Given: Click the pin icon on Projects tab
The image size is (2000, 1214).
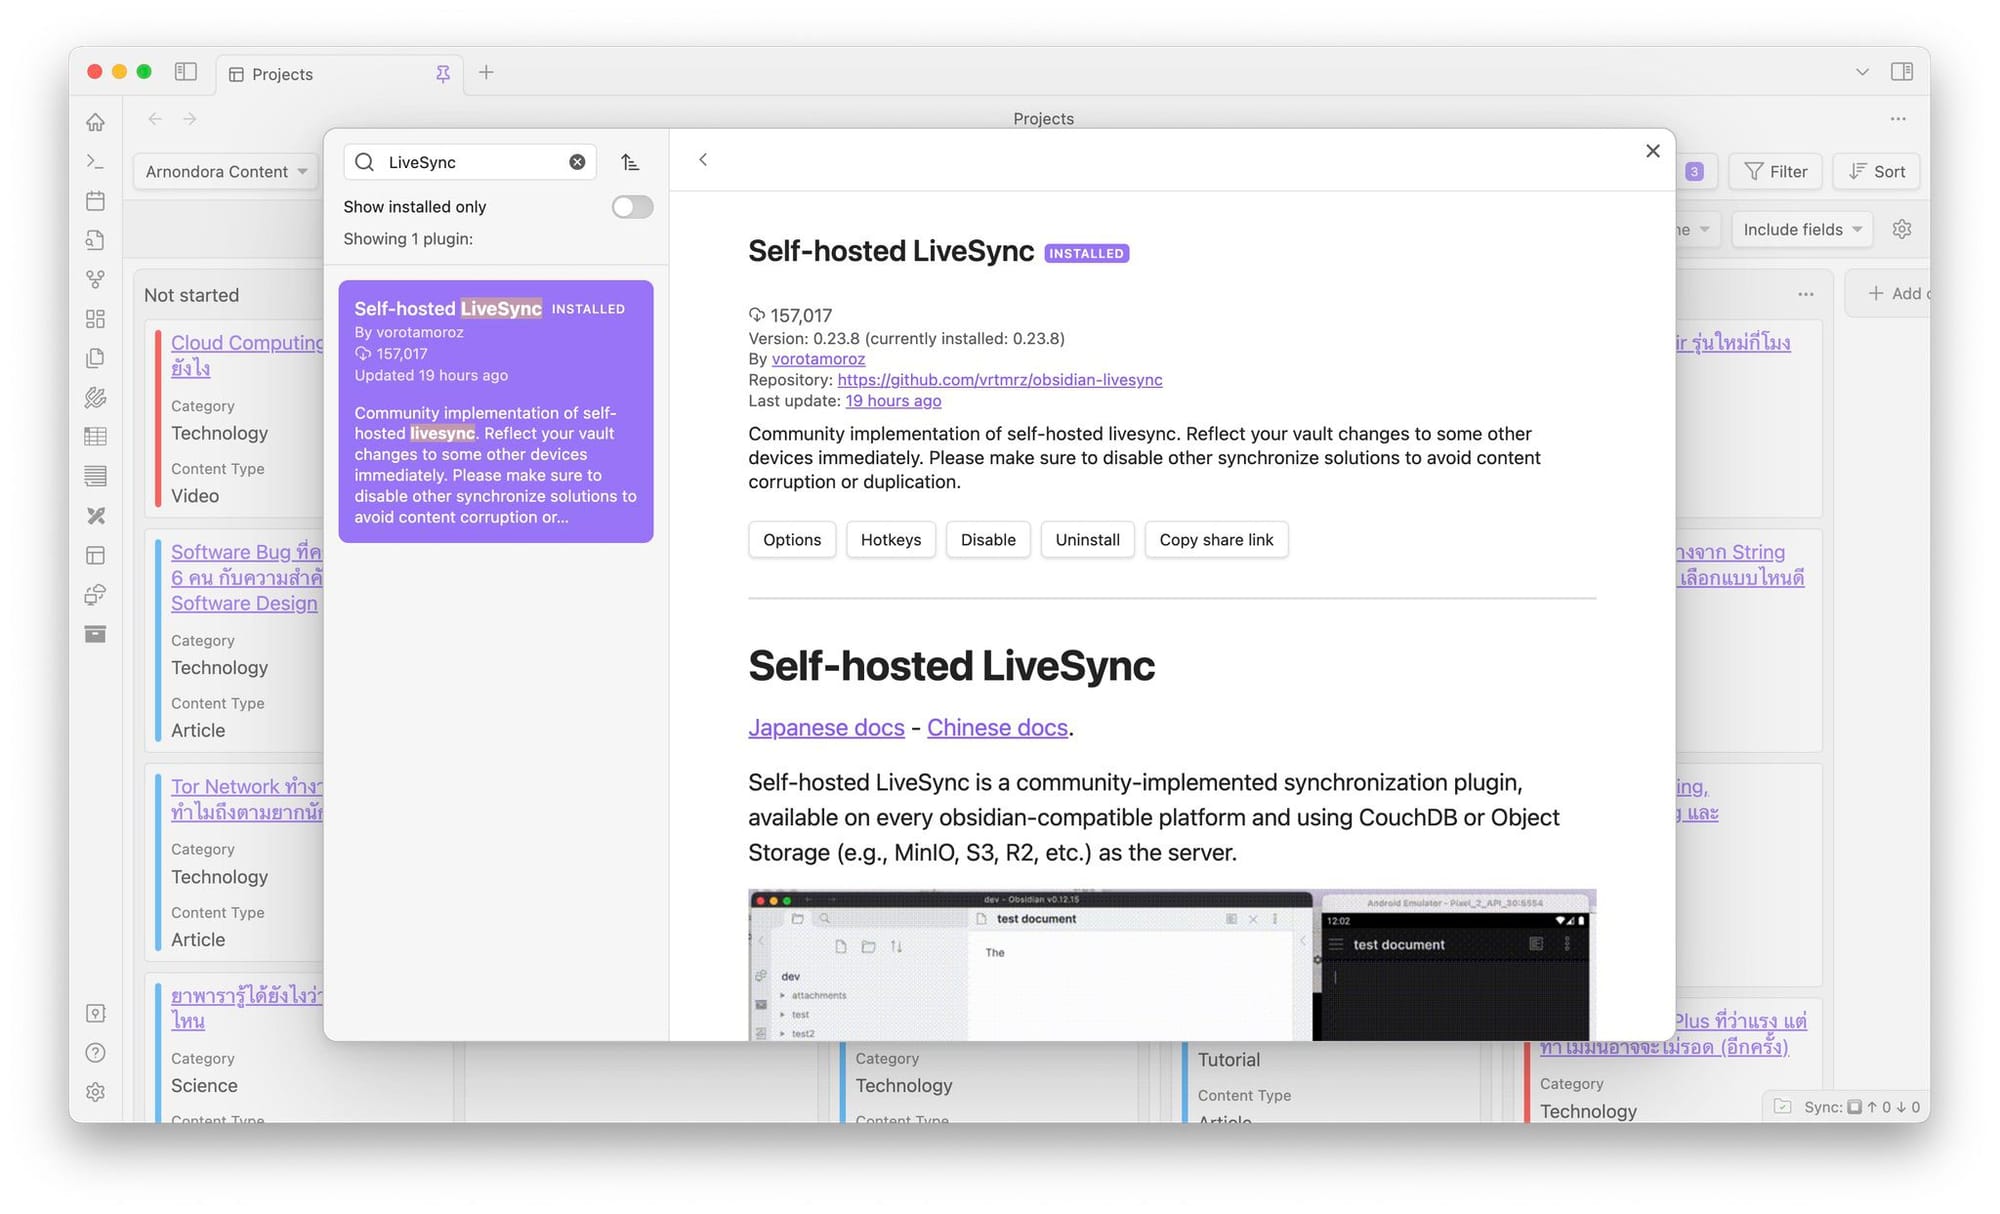Looking at the screenshot, I should coord(442,74).
